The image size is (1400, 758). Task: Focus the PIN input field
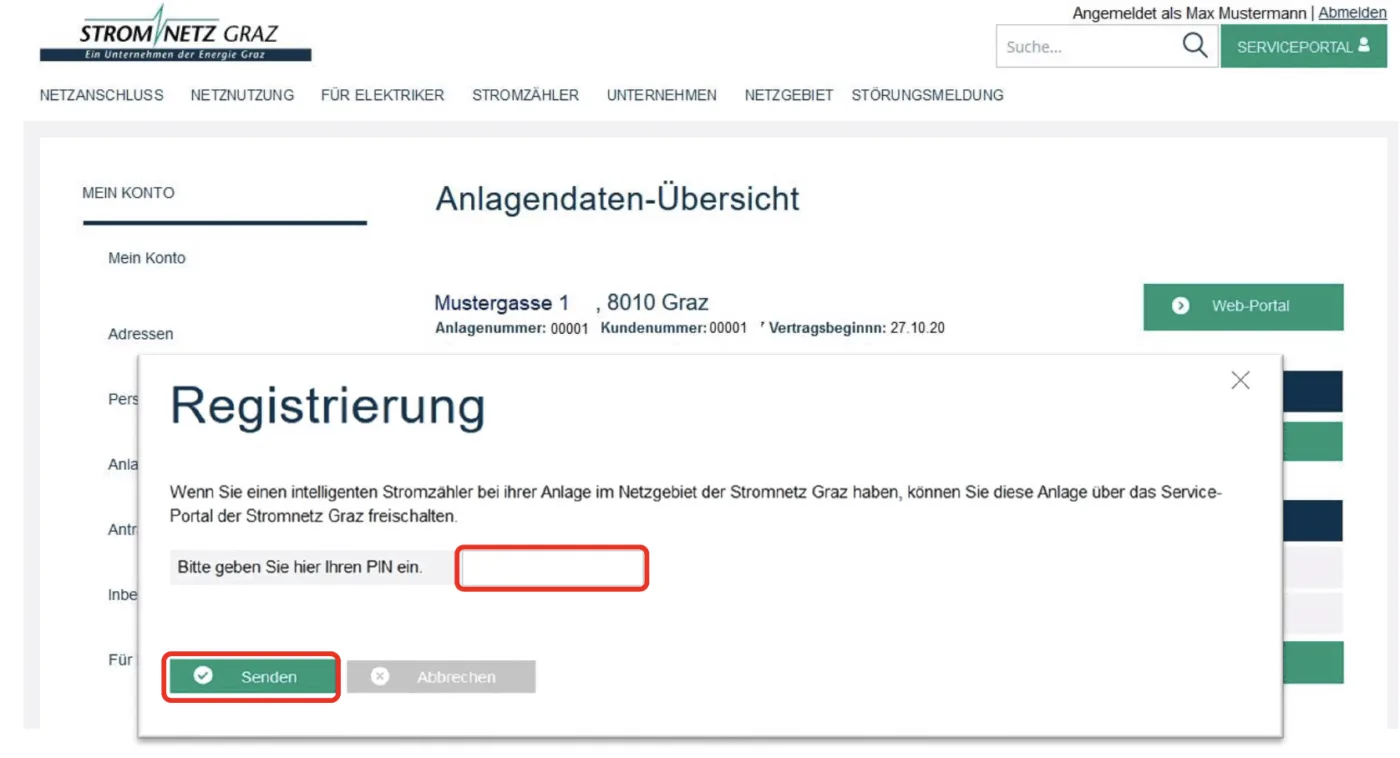point(552,568)
